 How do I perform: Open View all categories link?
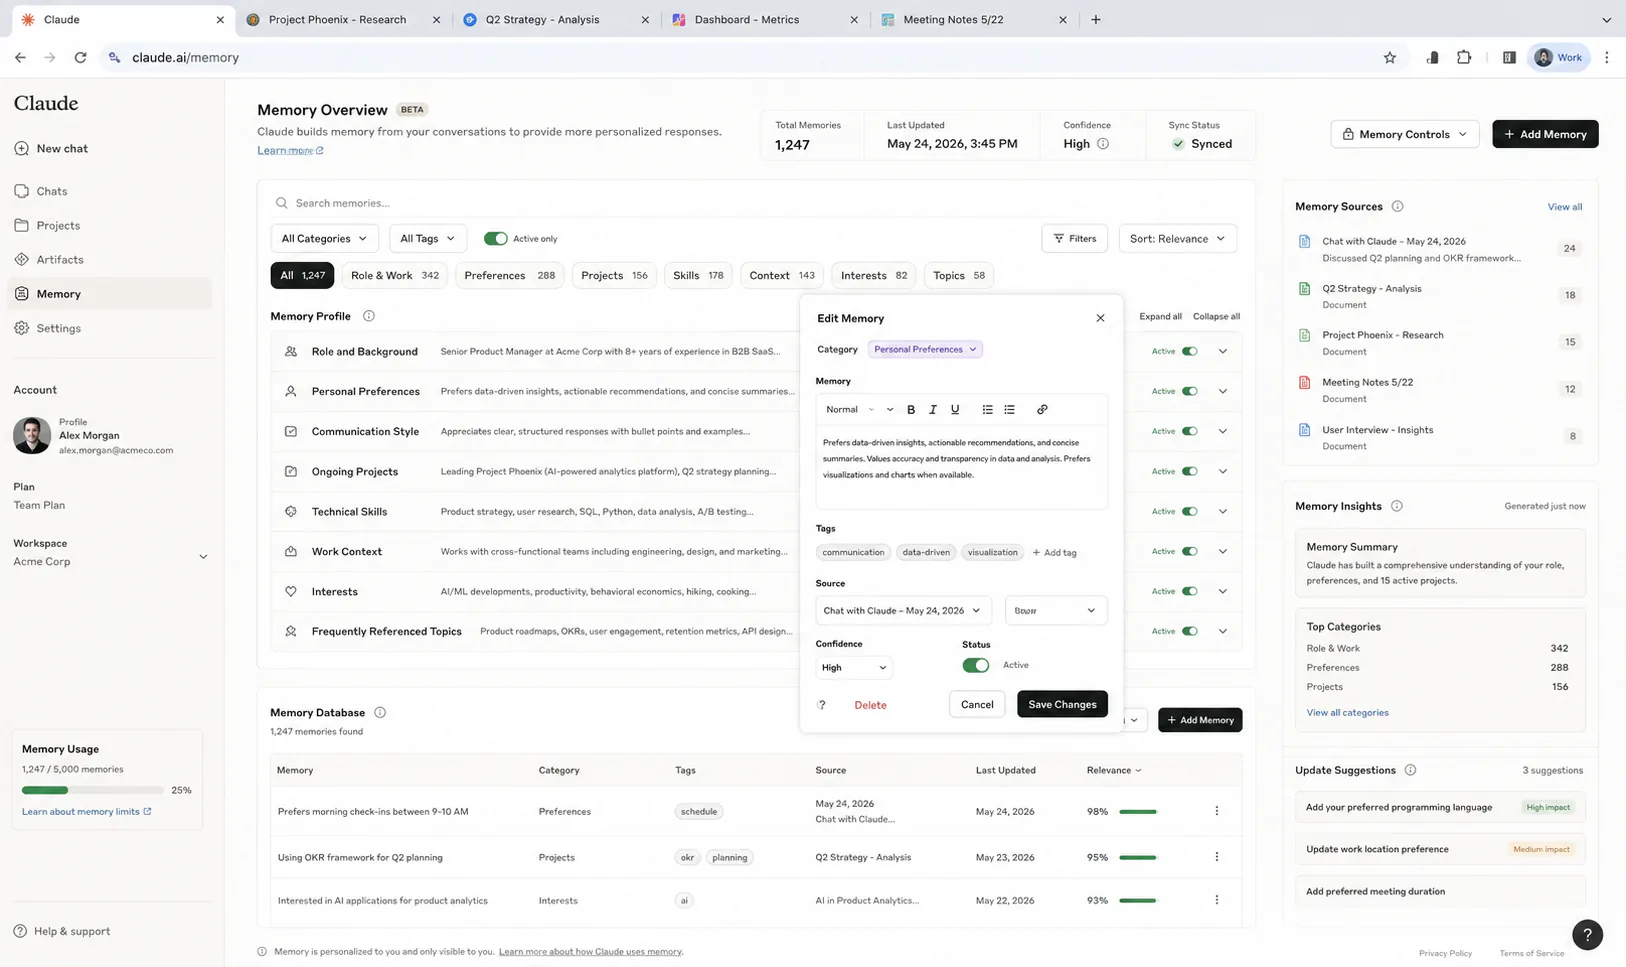tap(1347, 713)
